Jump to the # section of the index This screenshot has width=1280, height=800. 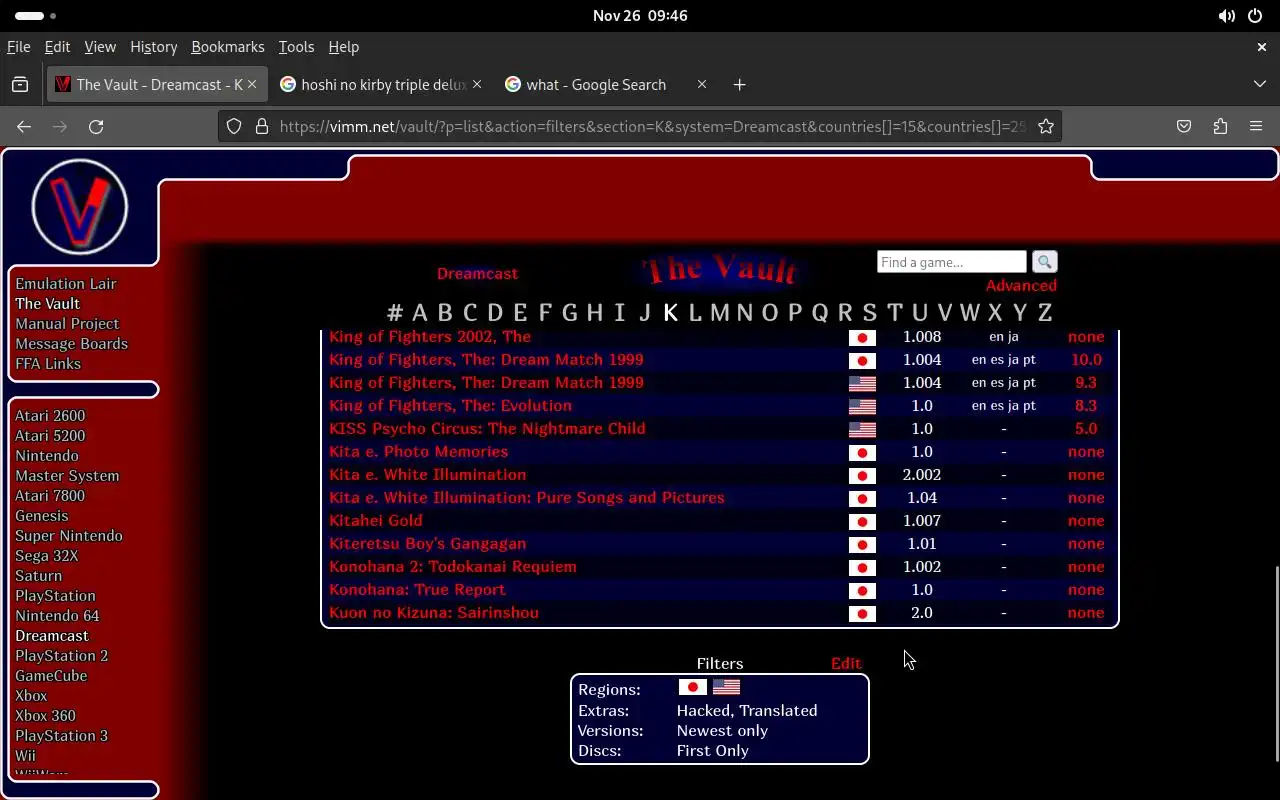coord(395,313)
